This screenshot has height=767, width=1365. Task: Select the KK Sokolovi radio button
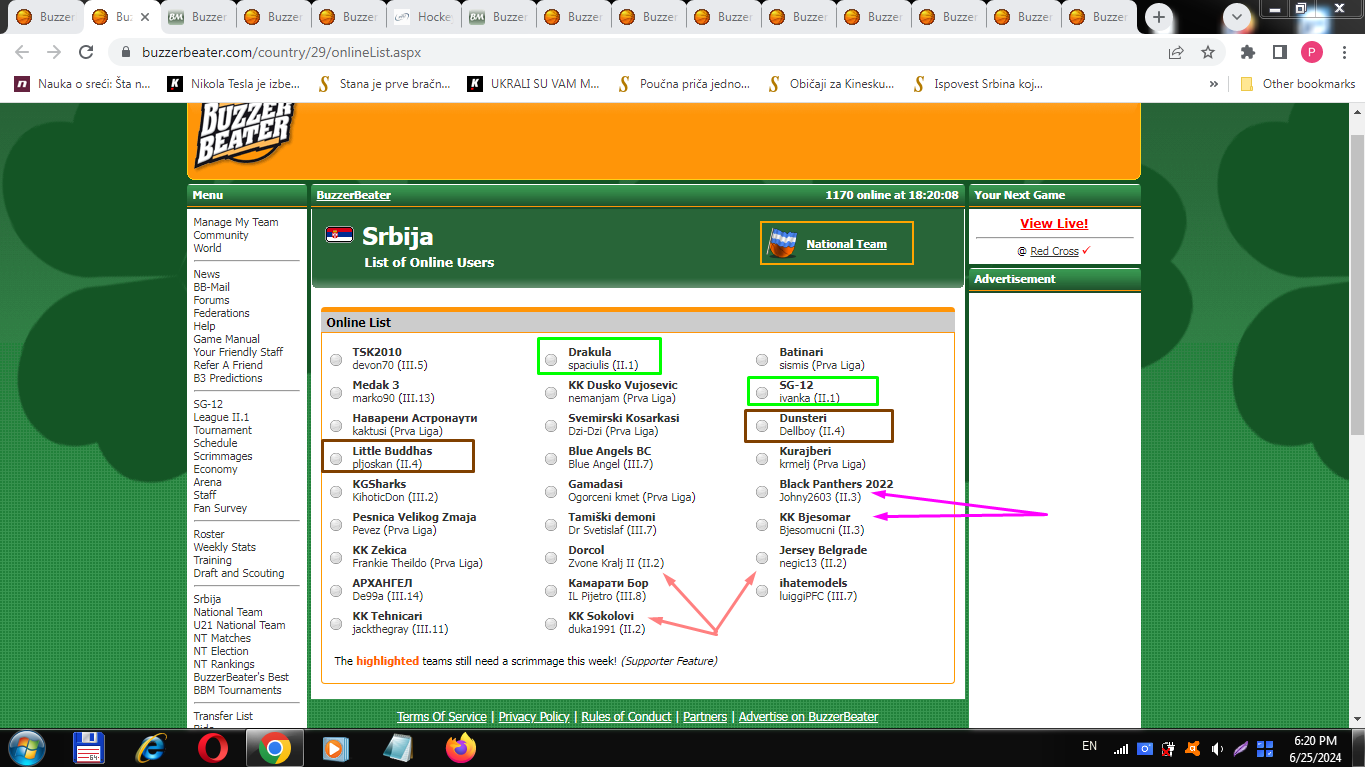coord(551,623)
